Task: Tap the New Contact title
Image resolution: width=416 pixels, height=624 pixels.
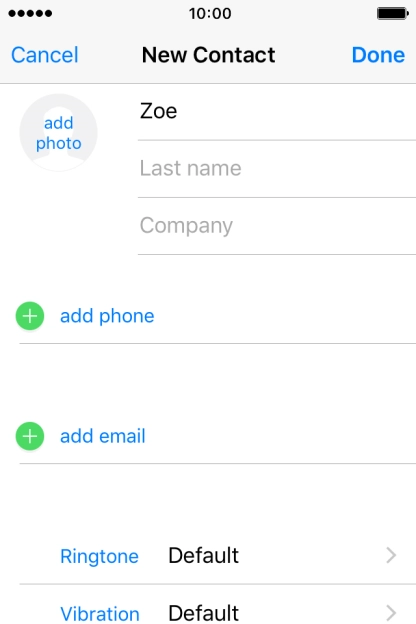Action: click(x=208, y=55)
